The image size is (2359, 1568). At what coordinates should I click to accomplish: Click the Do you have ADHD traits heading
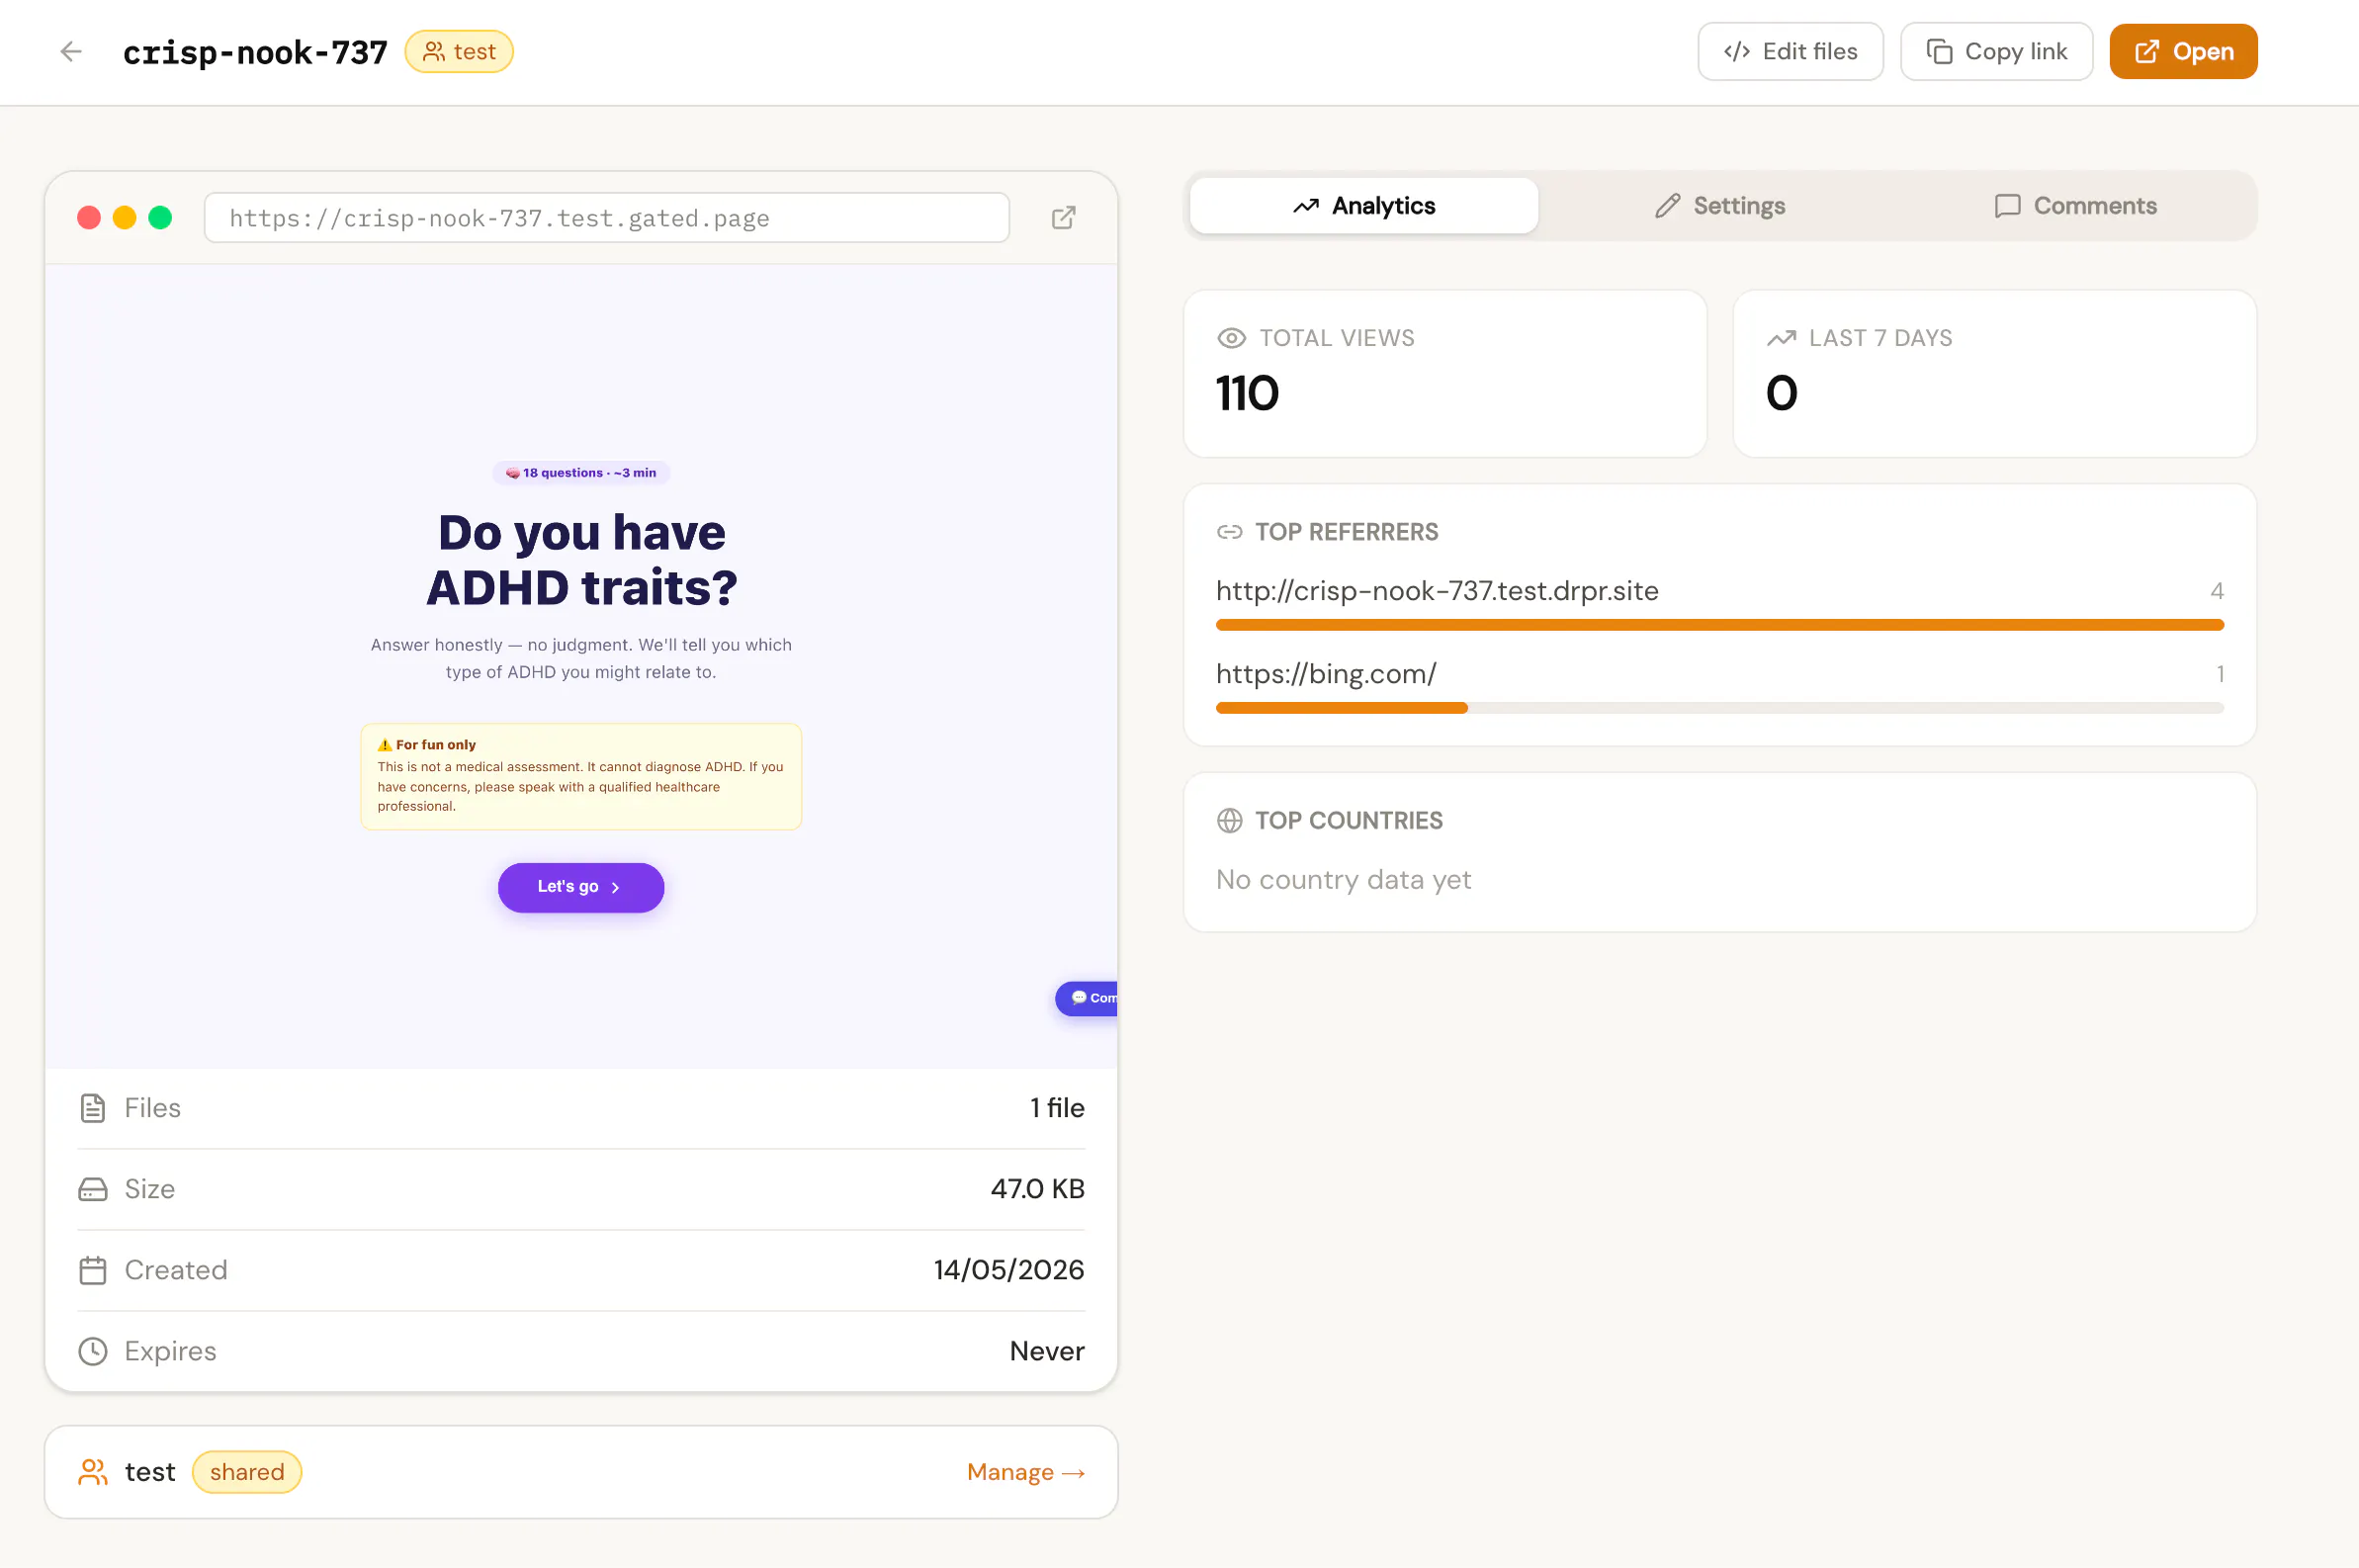click(581, 560)
